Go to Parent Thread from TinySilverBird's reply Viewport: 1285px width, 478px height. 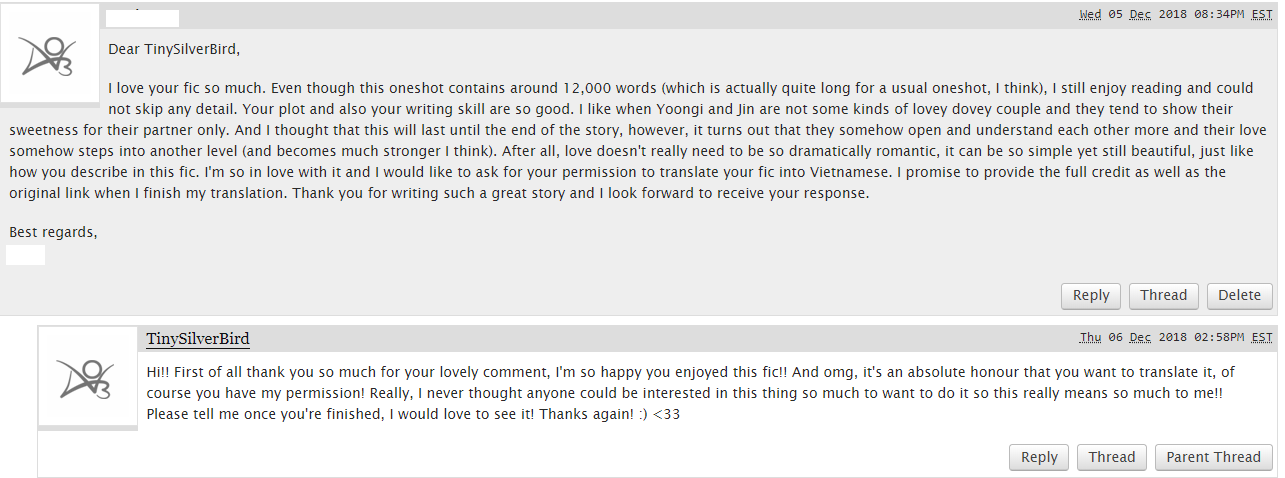coord(1213,457)
